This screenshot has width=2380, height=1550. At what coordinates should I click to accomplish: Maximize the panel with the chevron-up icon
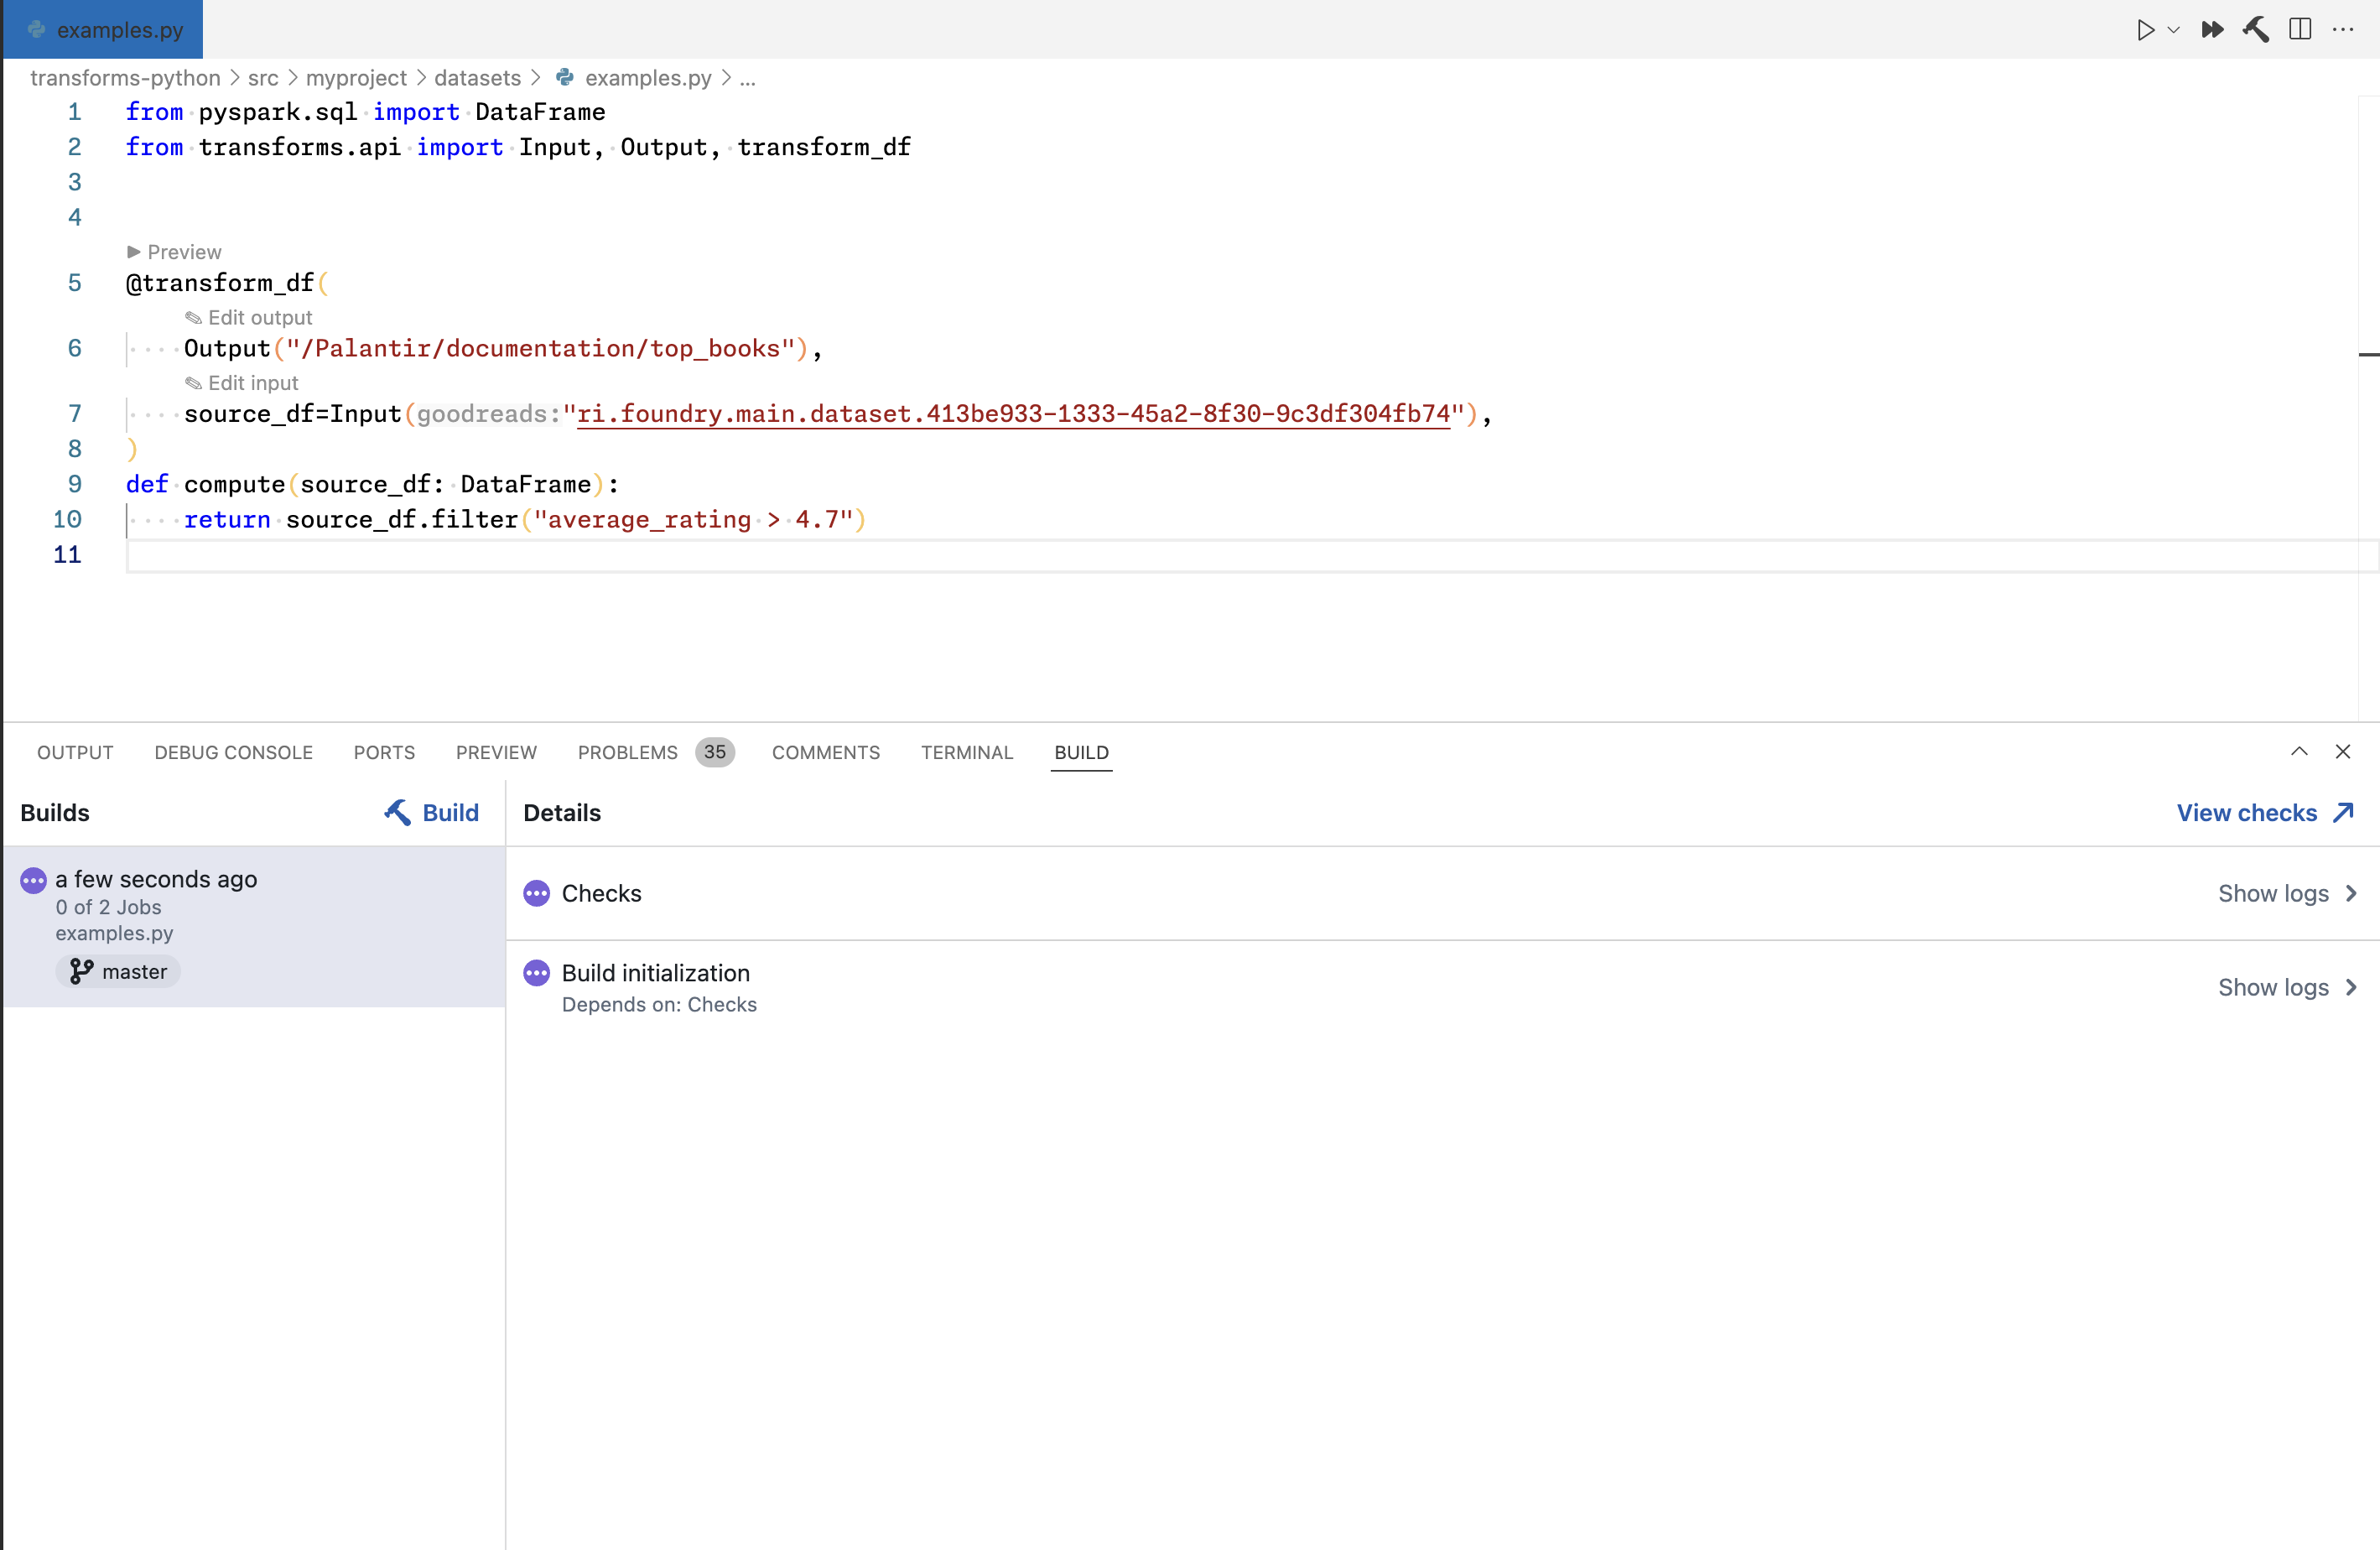(x=2299, y=751)
